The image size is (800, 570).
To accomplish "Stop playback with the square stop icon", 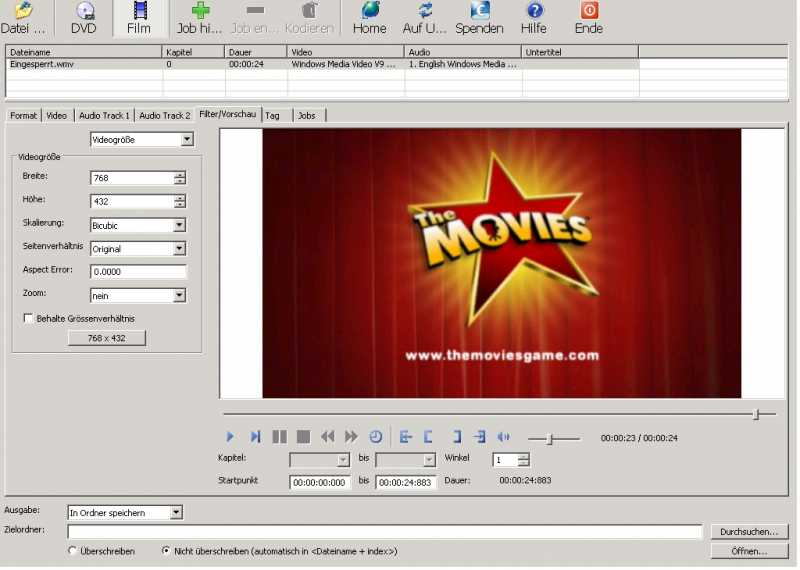I will [x=303, y=437].
